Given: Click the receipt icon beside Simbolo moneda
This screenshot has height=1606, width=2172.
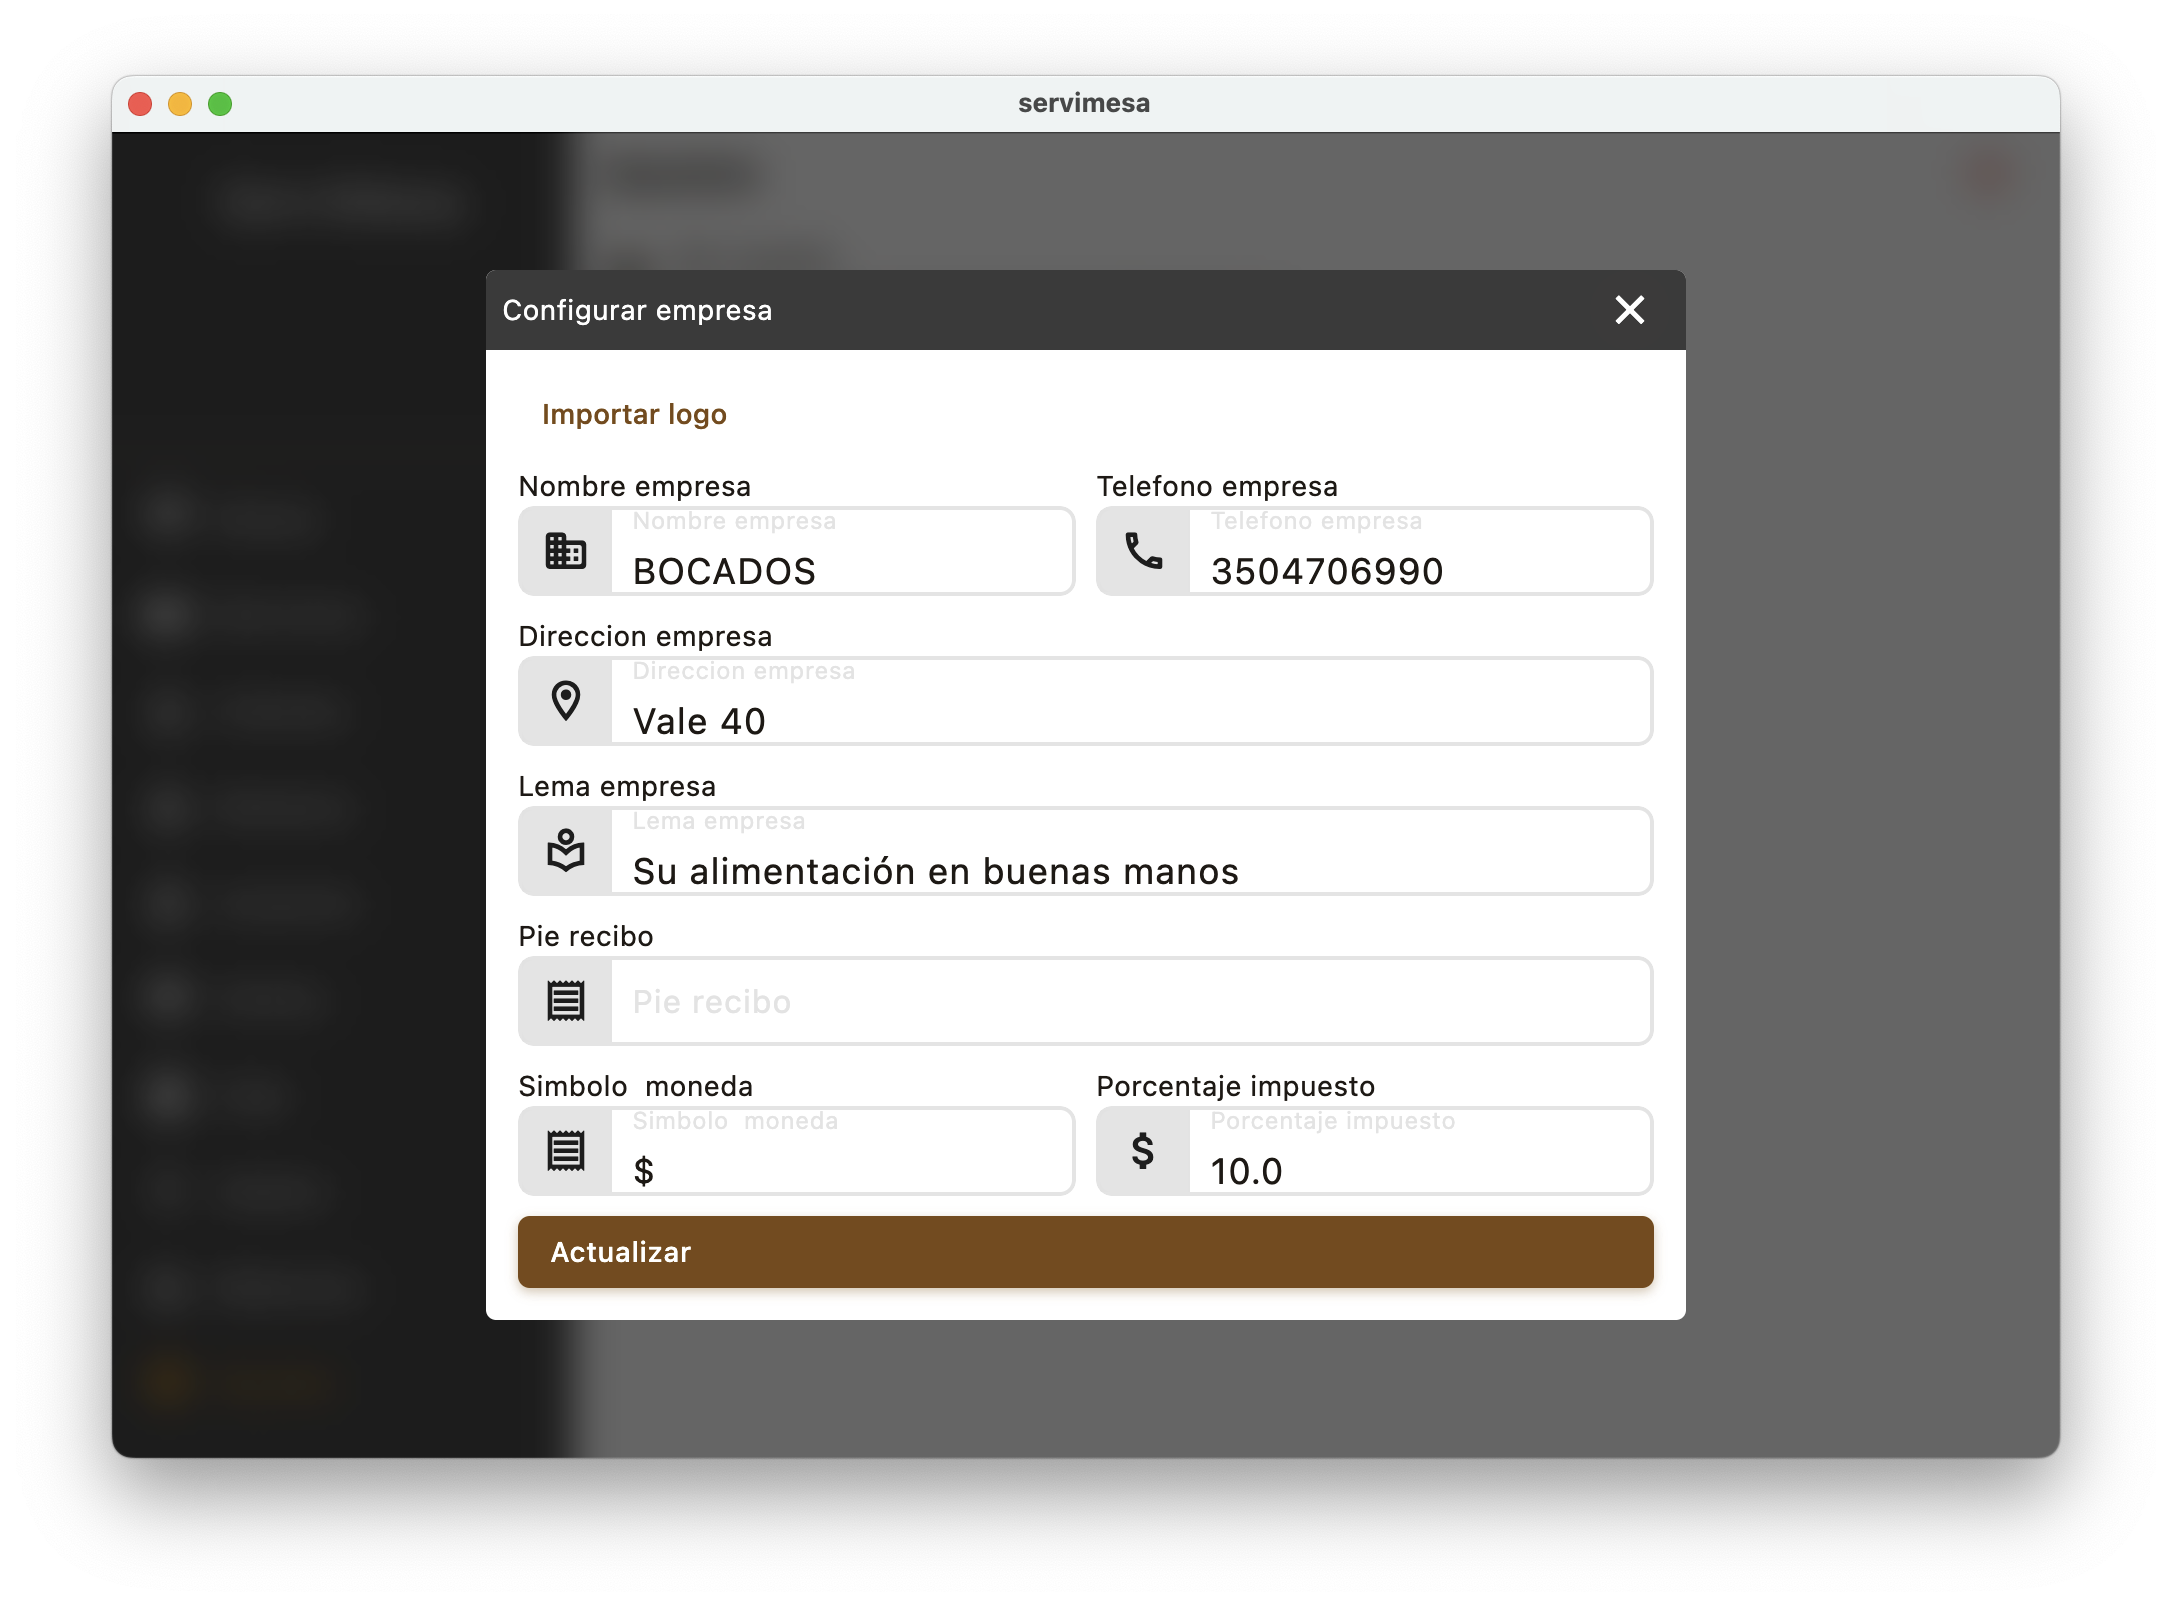Looking at the screenshot, I should [x=565, y=1151].
